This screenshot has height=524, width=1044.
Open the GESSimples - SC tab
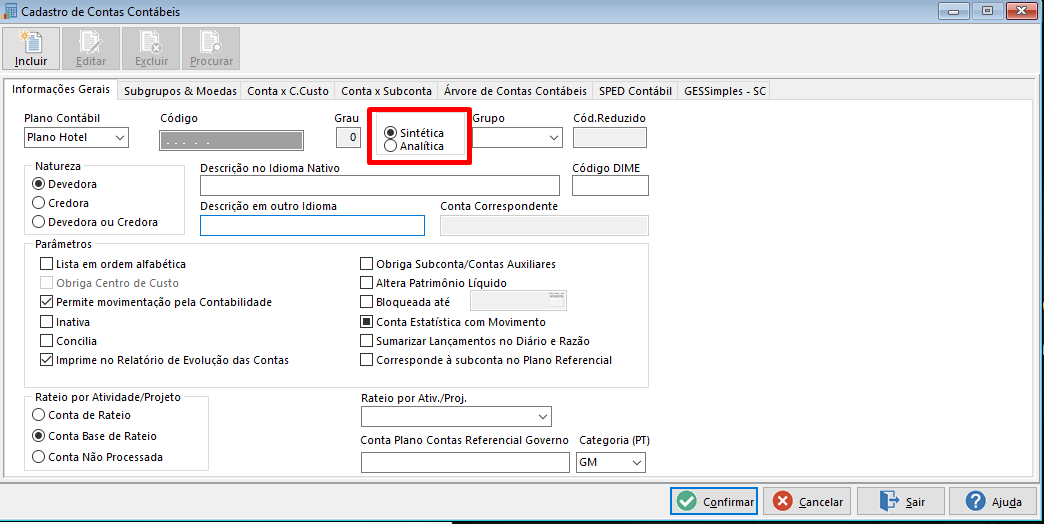tap(725, 91)
